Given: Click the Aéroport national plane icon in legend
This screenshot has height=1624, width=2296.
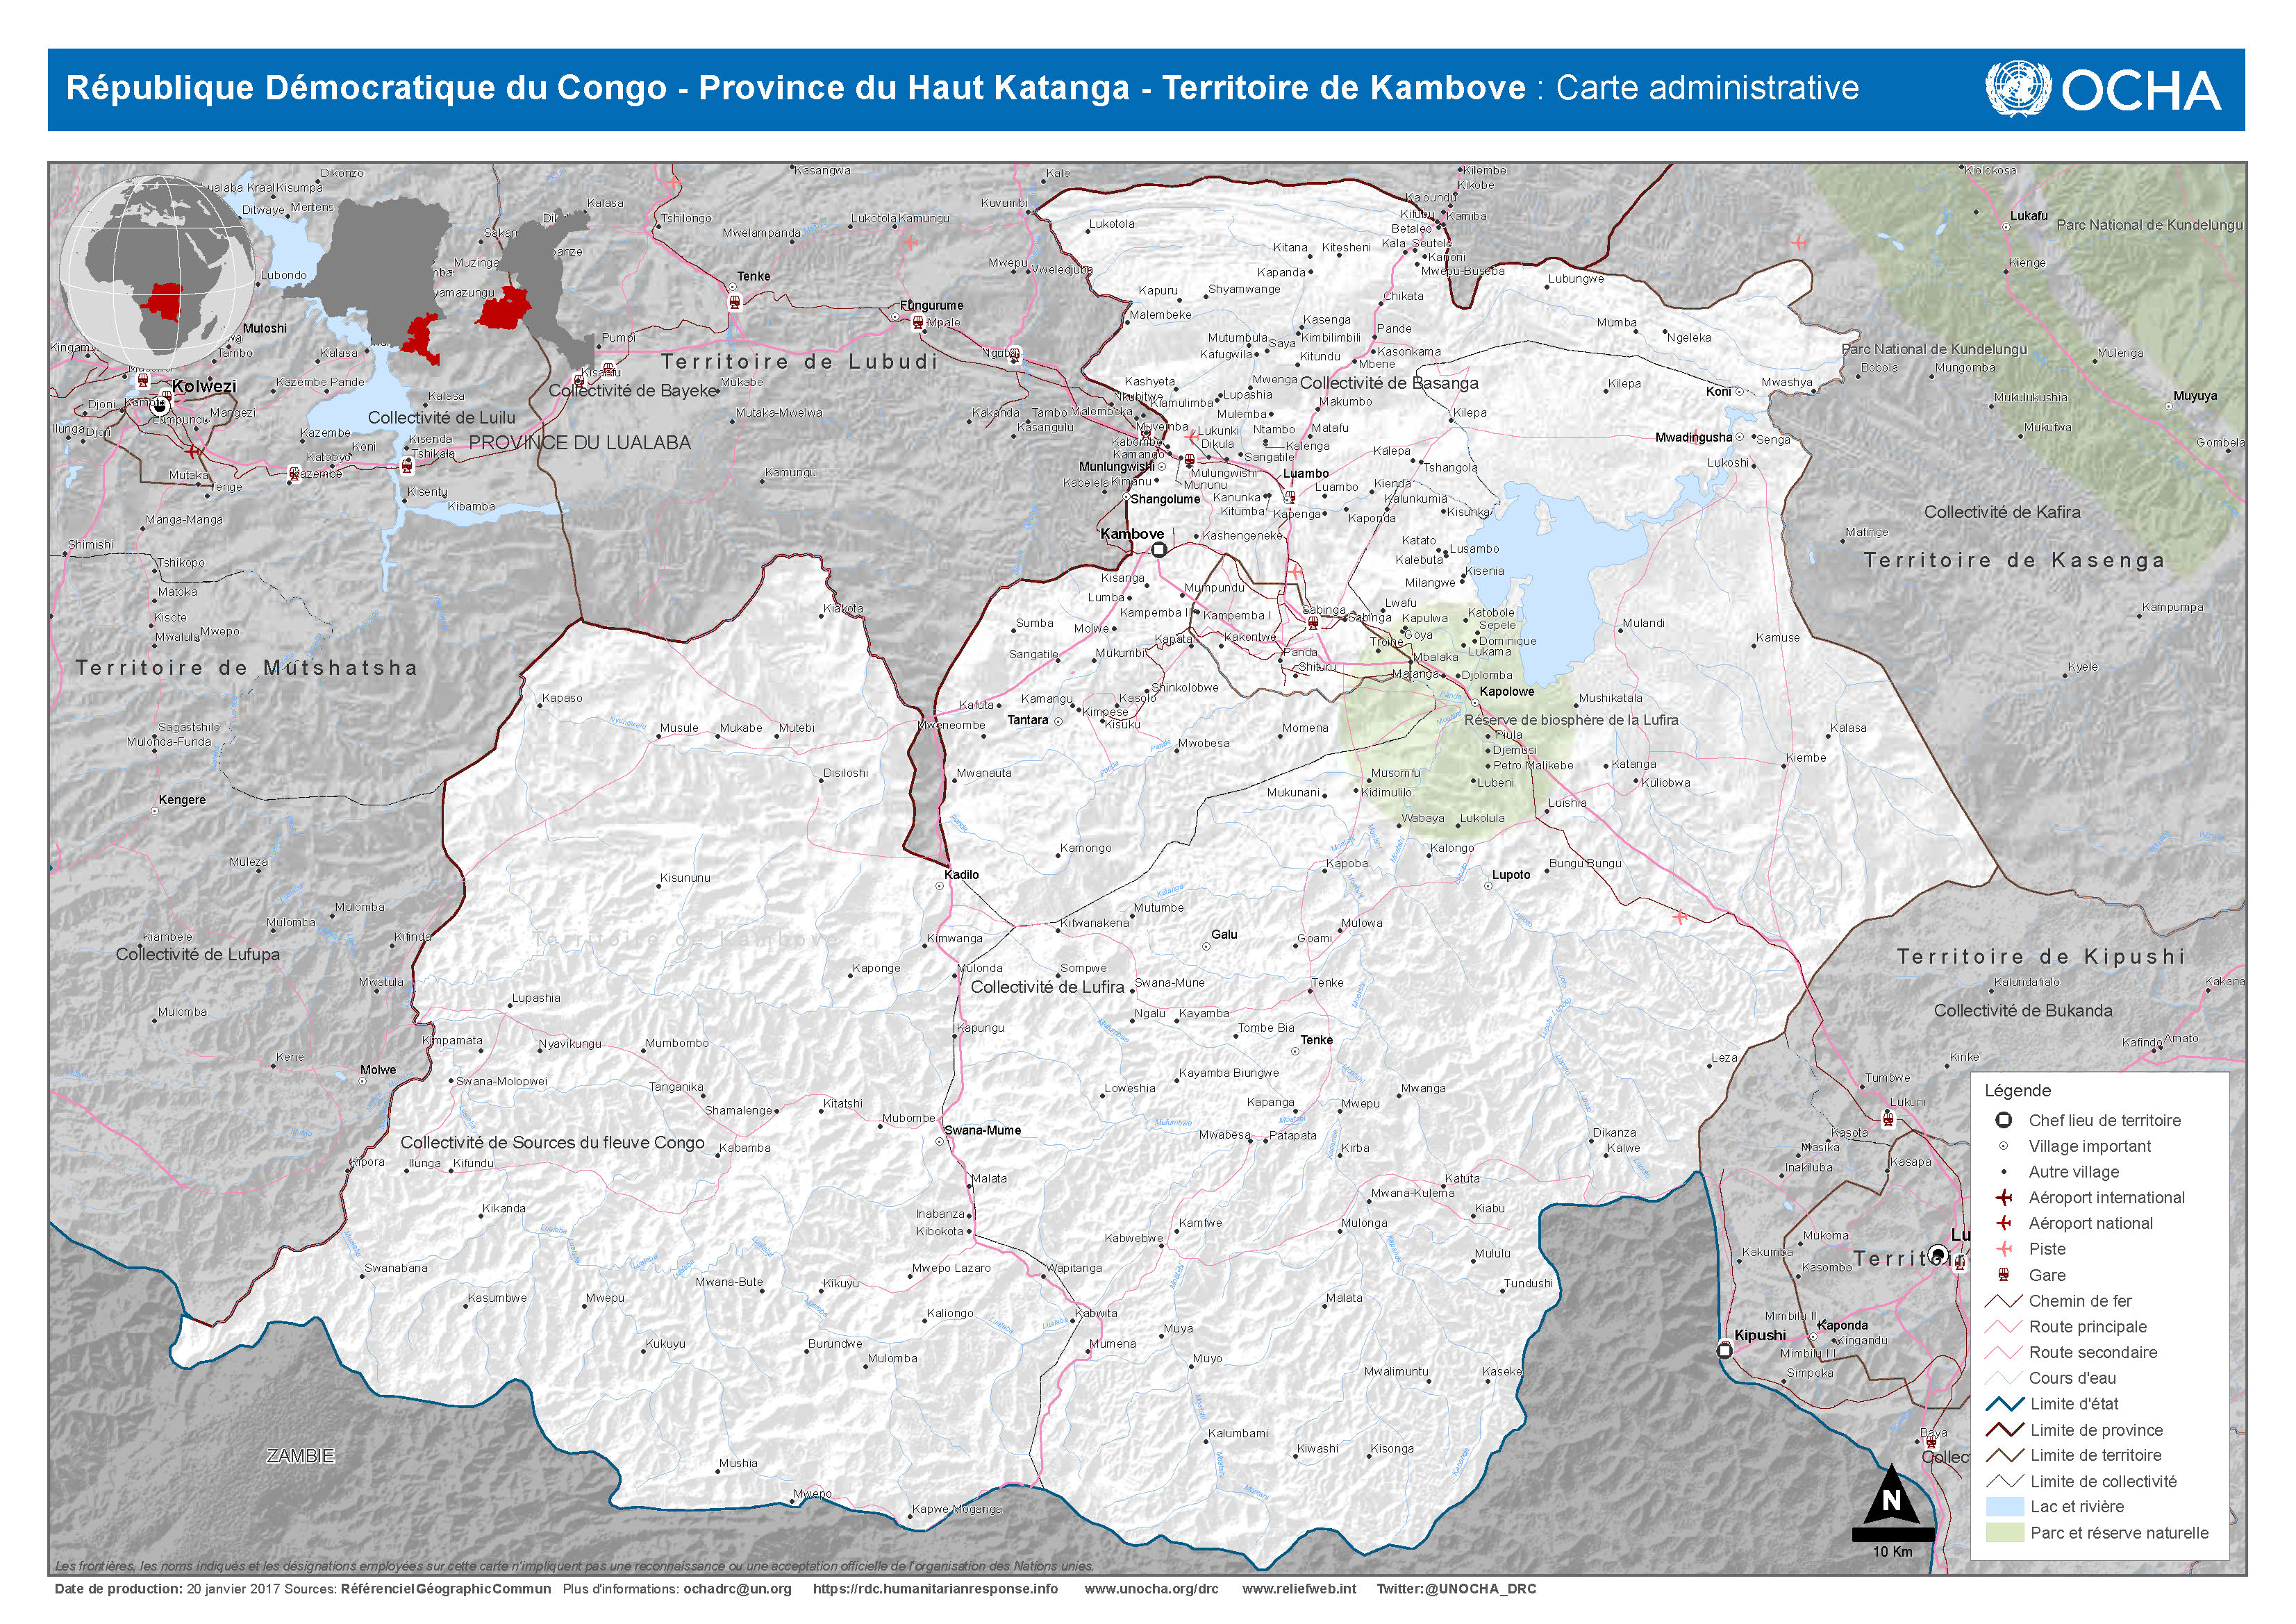Looking at the screenshot, I should pyautogui.click(x=2004, y=1223).
